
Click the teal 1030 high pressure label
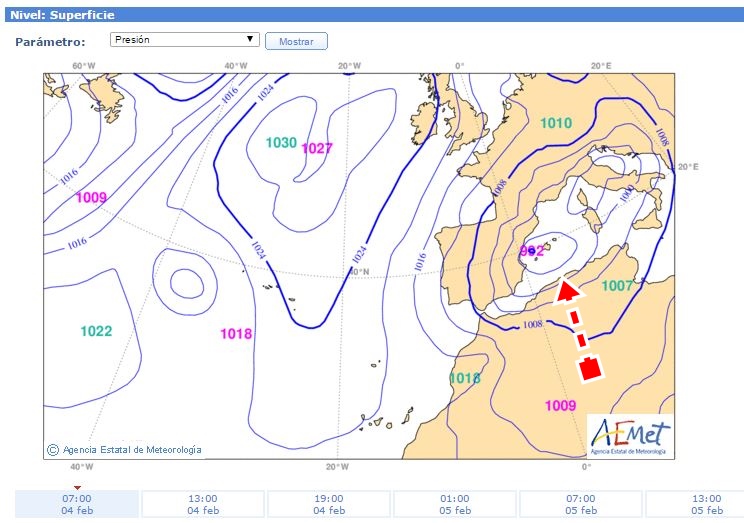[281, 143]
